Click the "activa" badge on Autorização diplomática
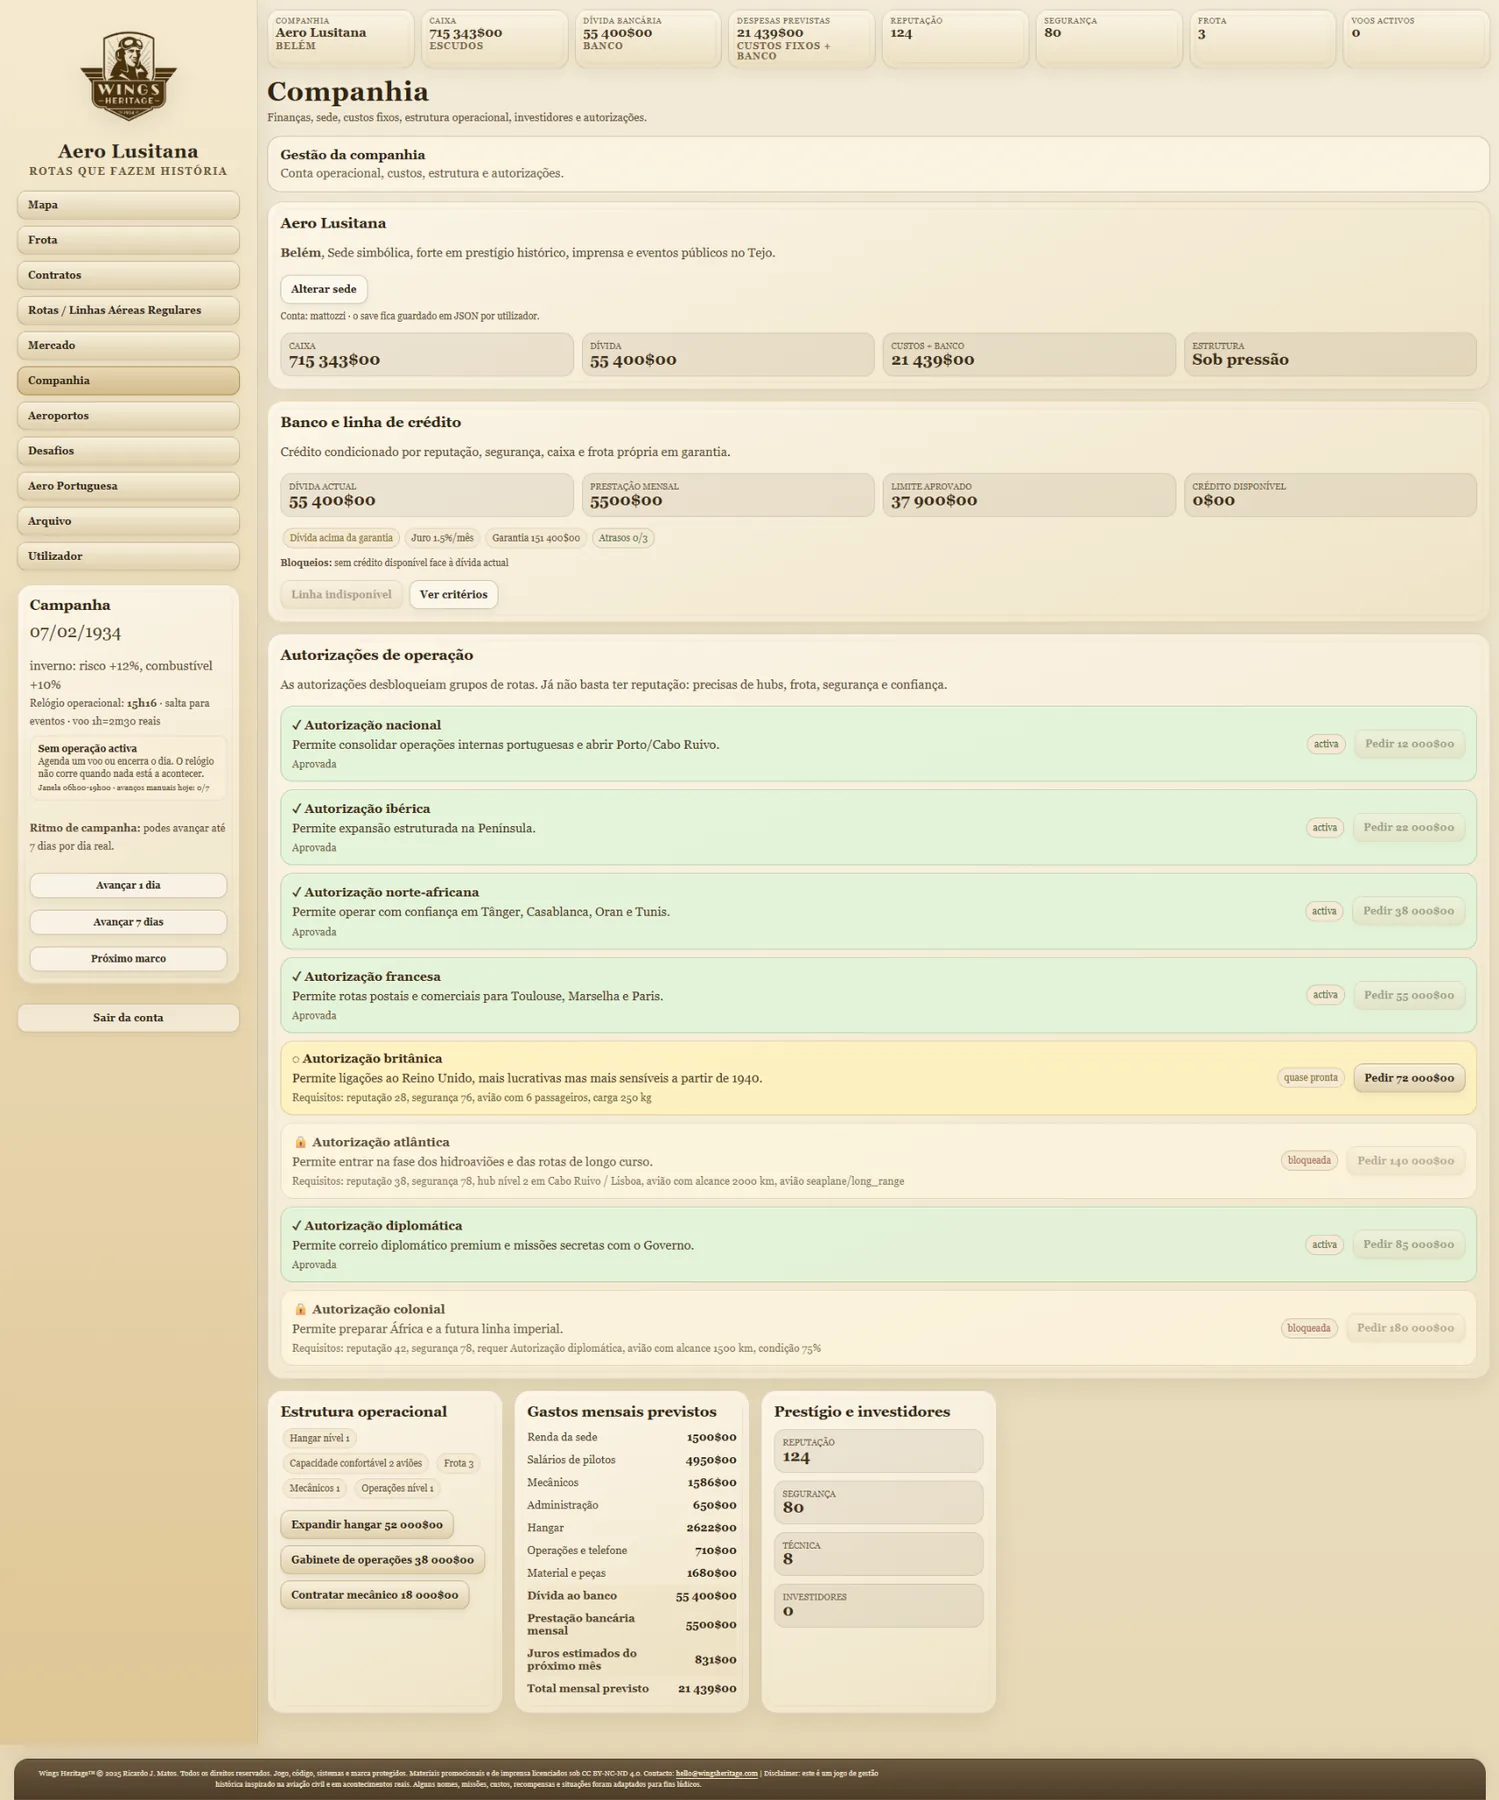 pyautogui.click(x=1325, y=1244)
